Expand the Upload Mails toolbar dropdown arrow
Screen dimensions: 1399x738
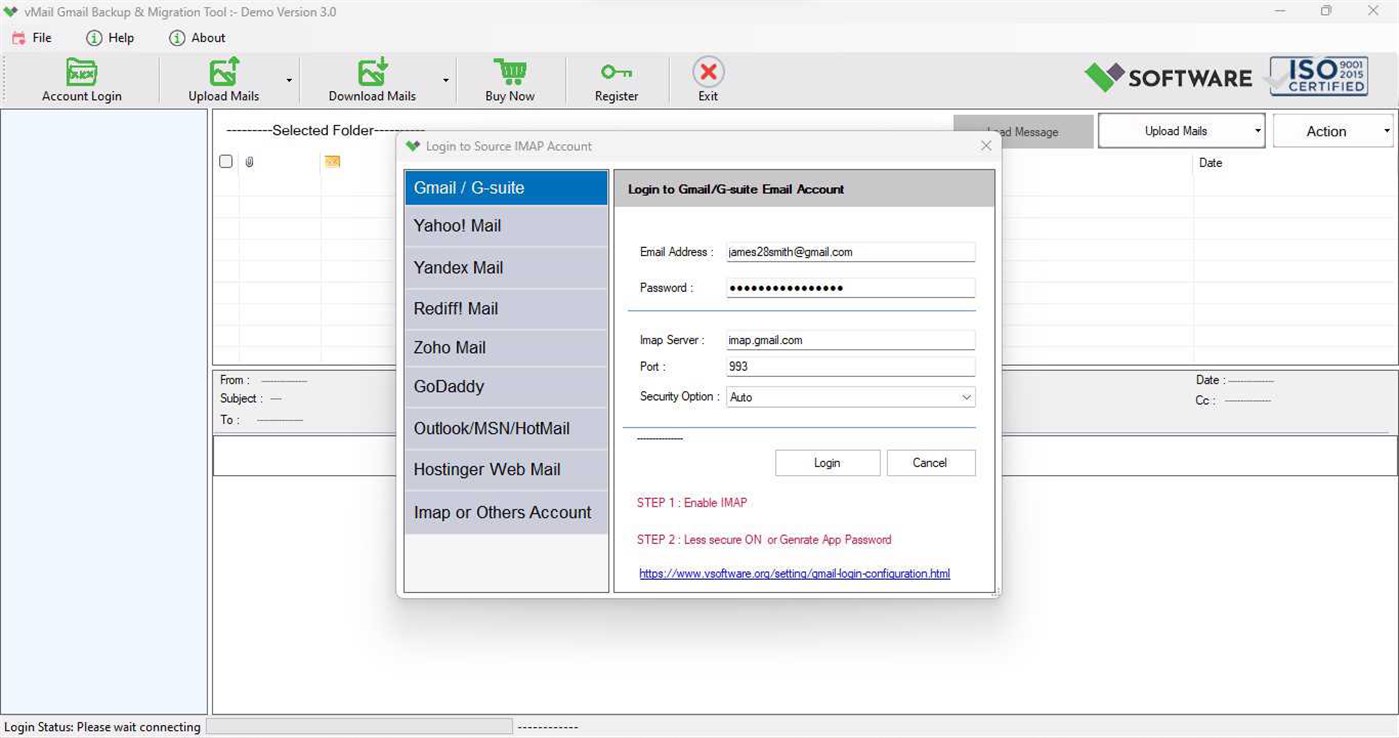tap(289, 80)
